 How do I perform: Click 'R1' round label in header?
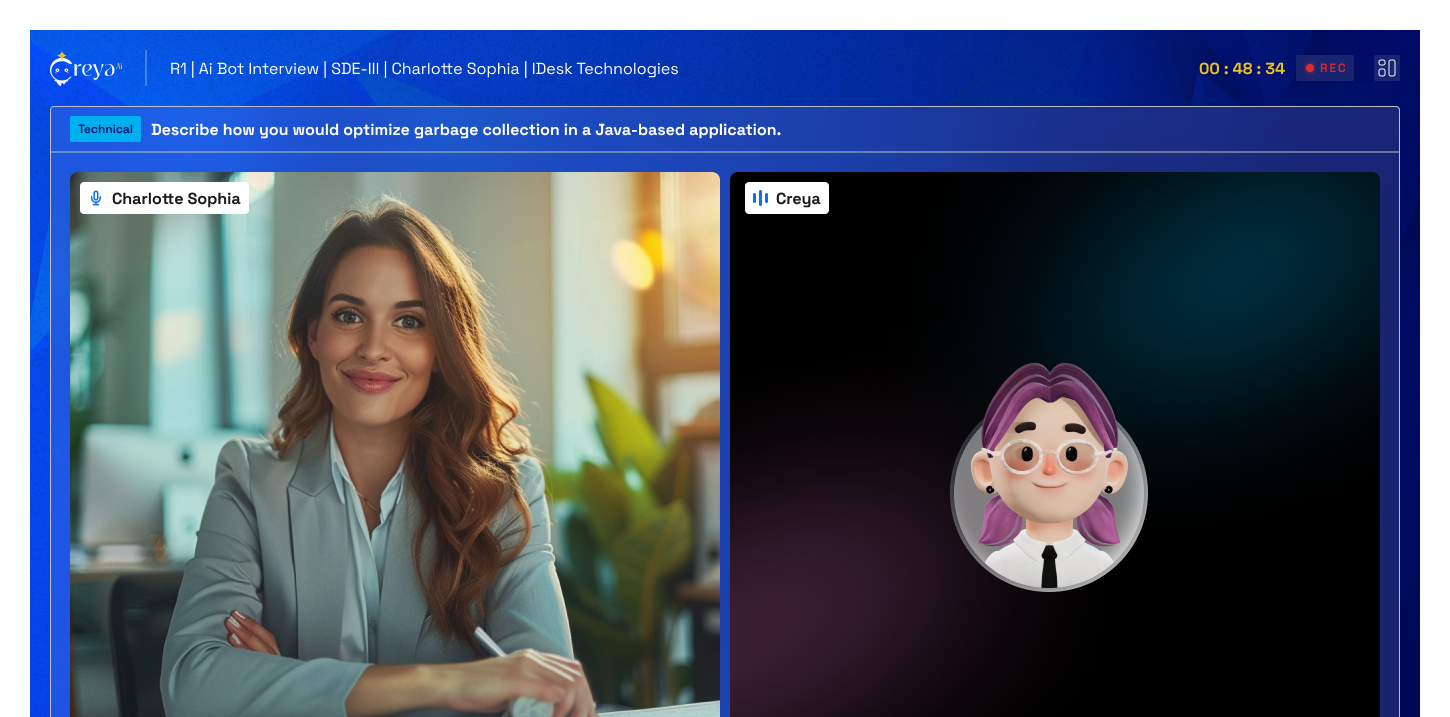(178, 69)
